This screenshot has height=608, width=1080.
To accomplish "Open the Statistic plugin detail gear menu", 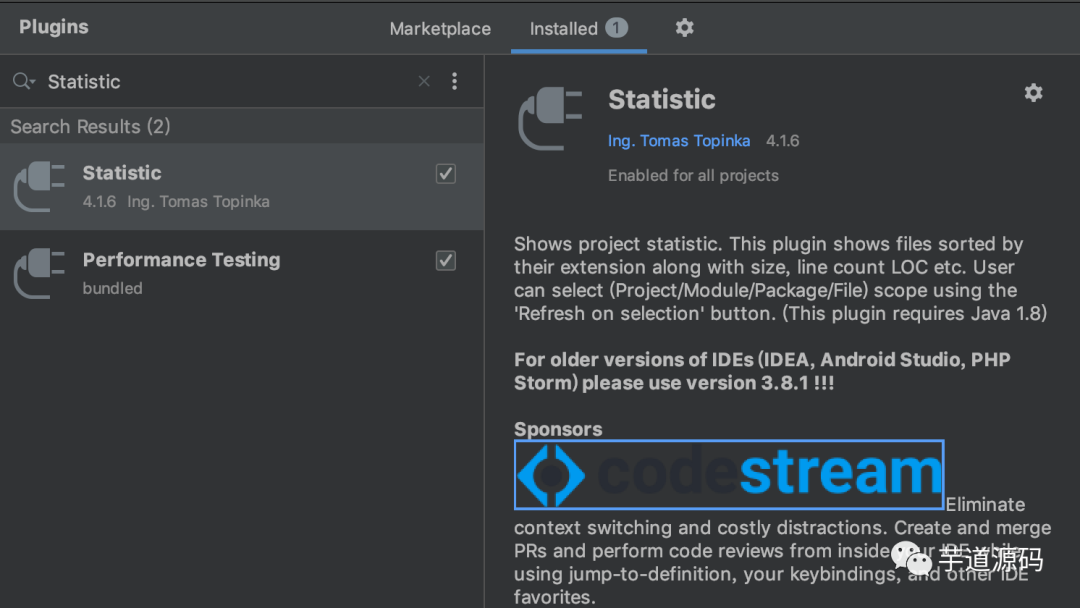I will click(x=1033, y=93).
